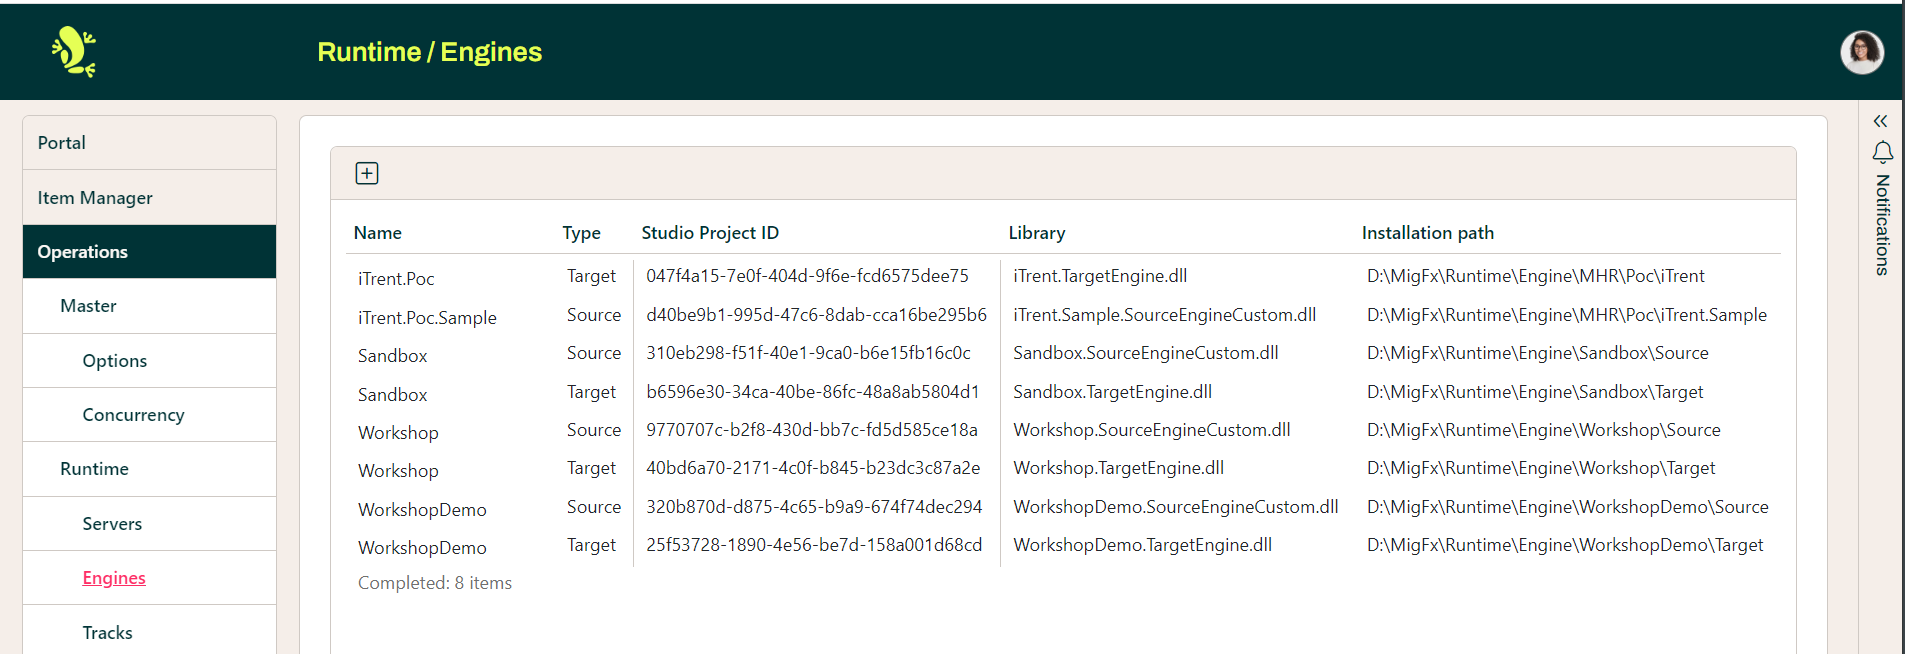Screen dimensions: 1905x654
Task: Select the Operations section
Action: click(x=82, y=252)
